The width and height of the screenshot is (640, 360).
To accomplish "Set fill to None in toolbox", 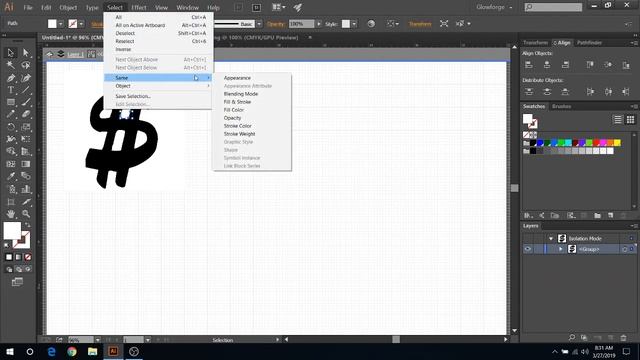I will (28, 257).
